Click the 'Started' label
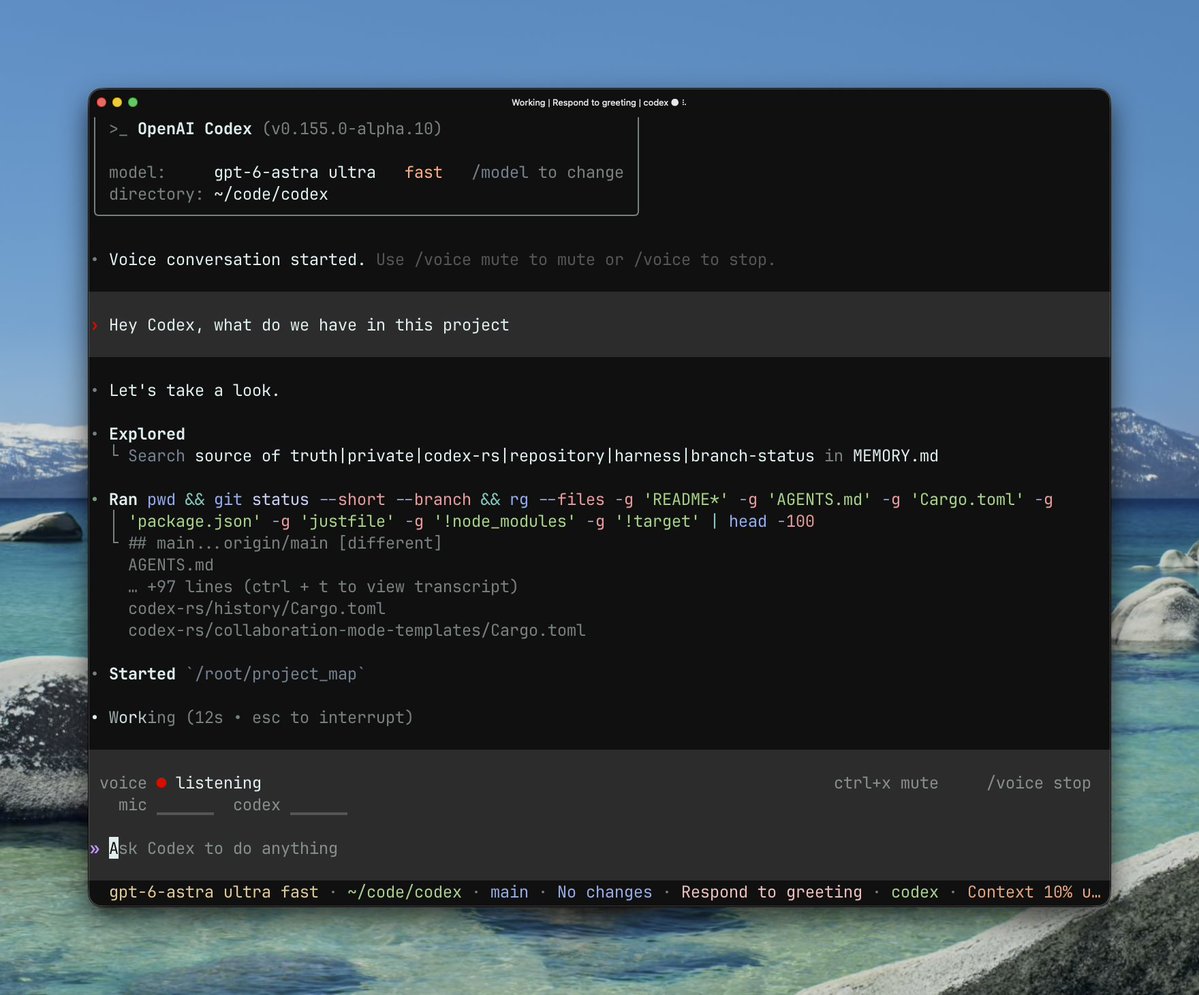The width and height of the screenshot is (1199, 995). click(142, 674)
